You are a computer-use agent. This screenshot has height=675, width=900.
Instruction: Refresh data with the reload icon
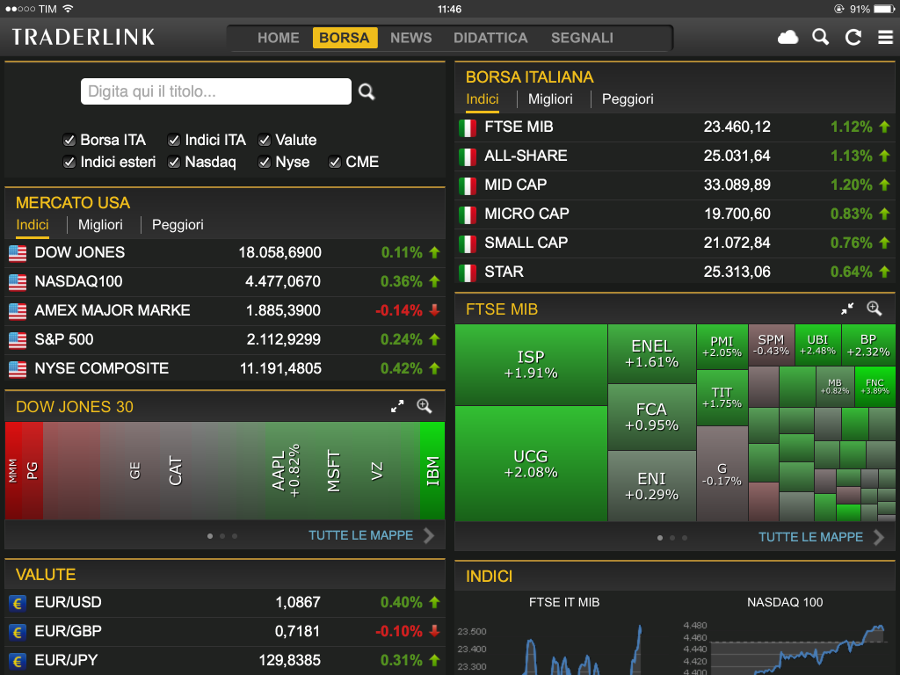(853, 38)
